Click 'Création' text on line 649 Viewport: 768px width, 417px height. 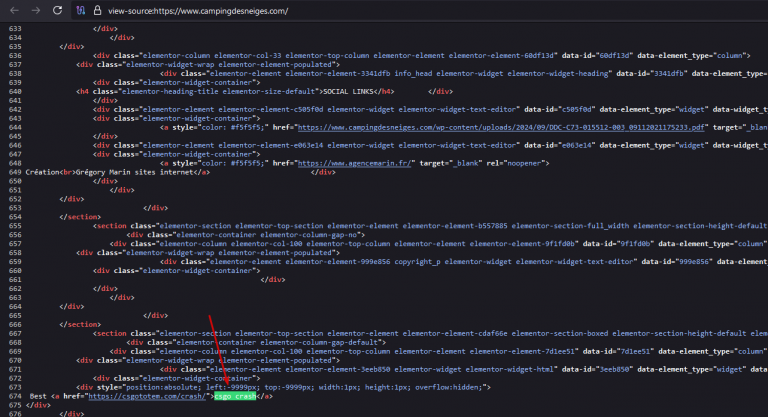point(43,172)
